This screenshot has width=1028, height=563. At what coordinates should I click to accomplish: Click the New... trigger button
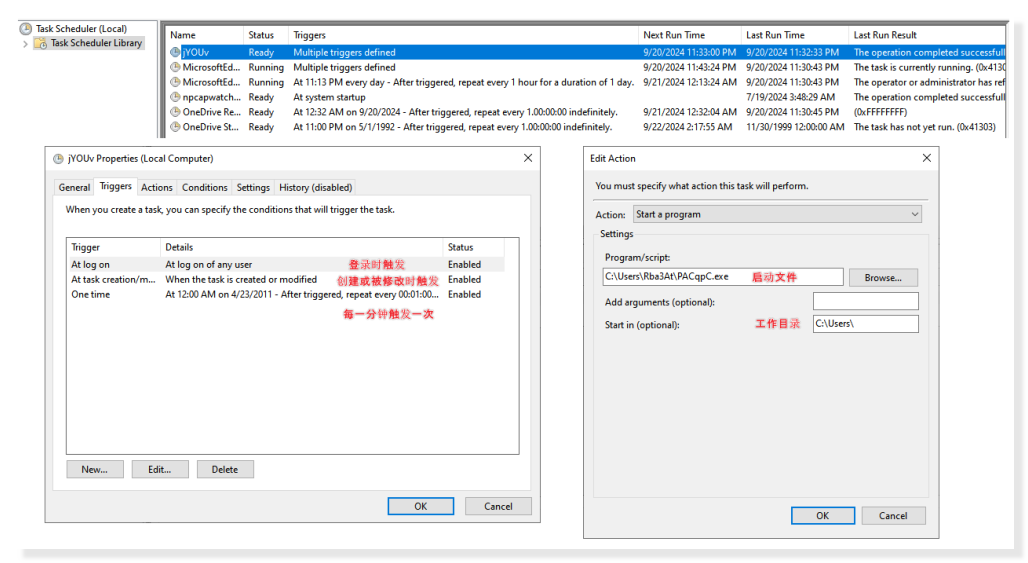coord(94,469)
